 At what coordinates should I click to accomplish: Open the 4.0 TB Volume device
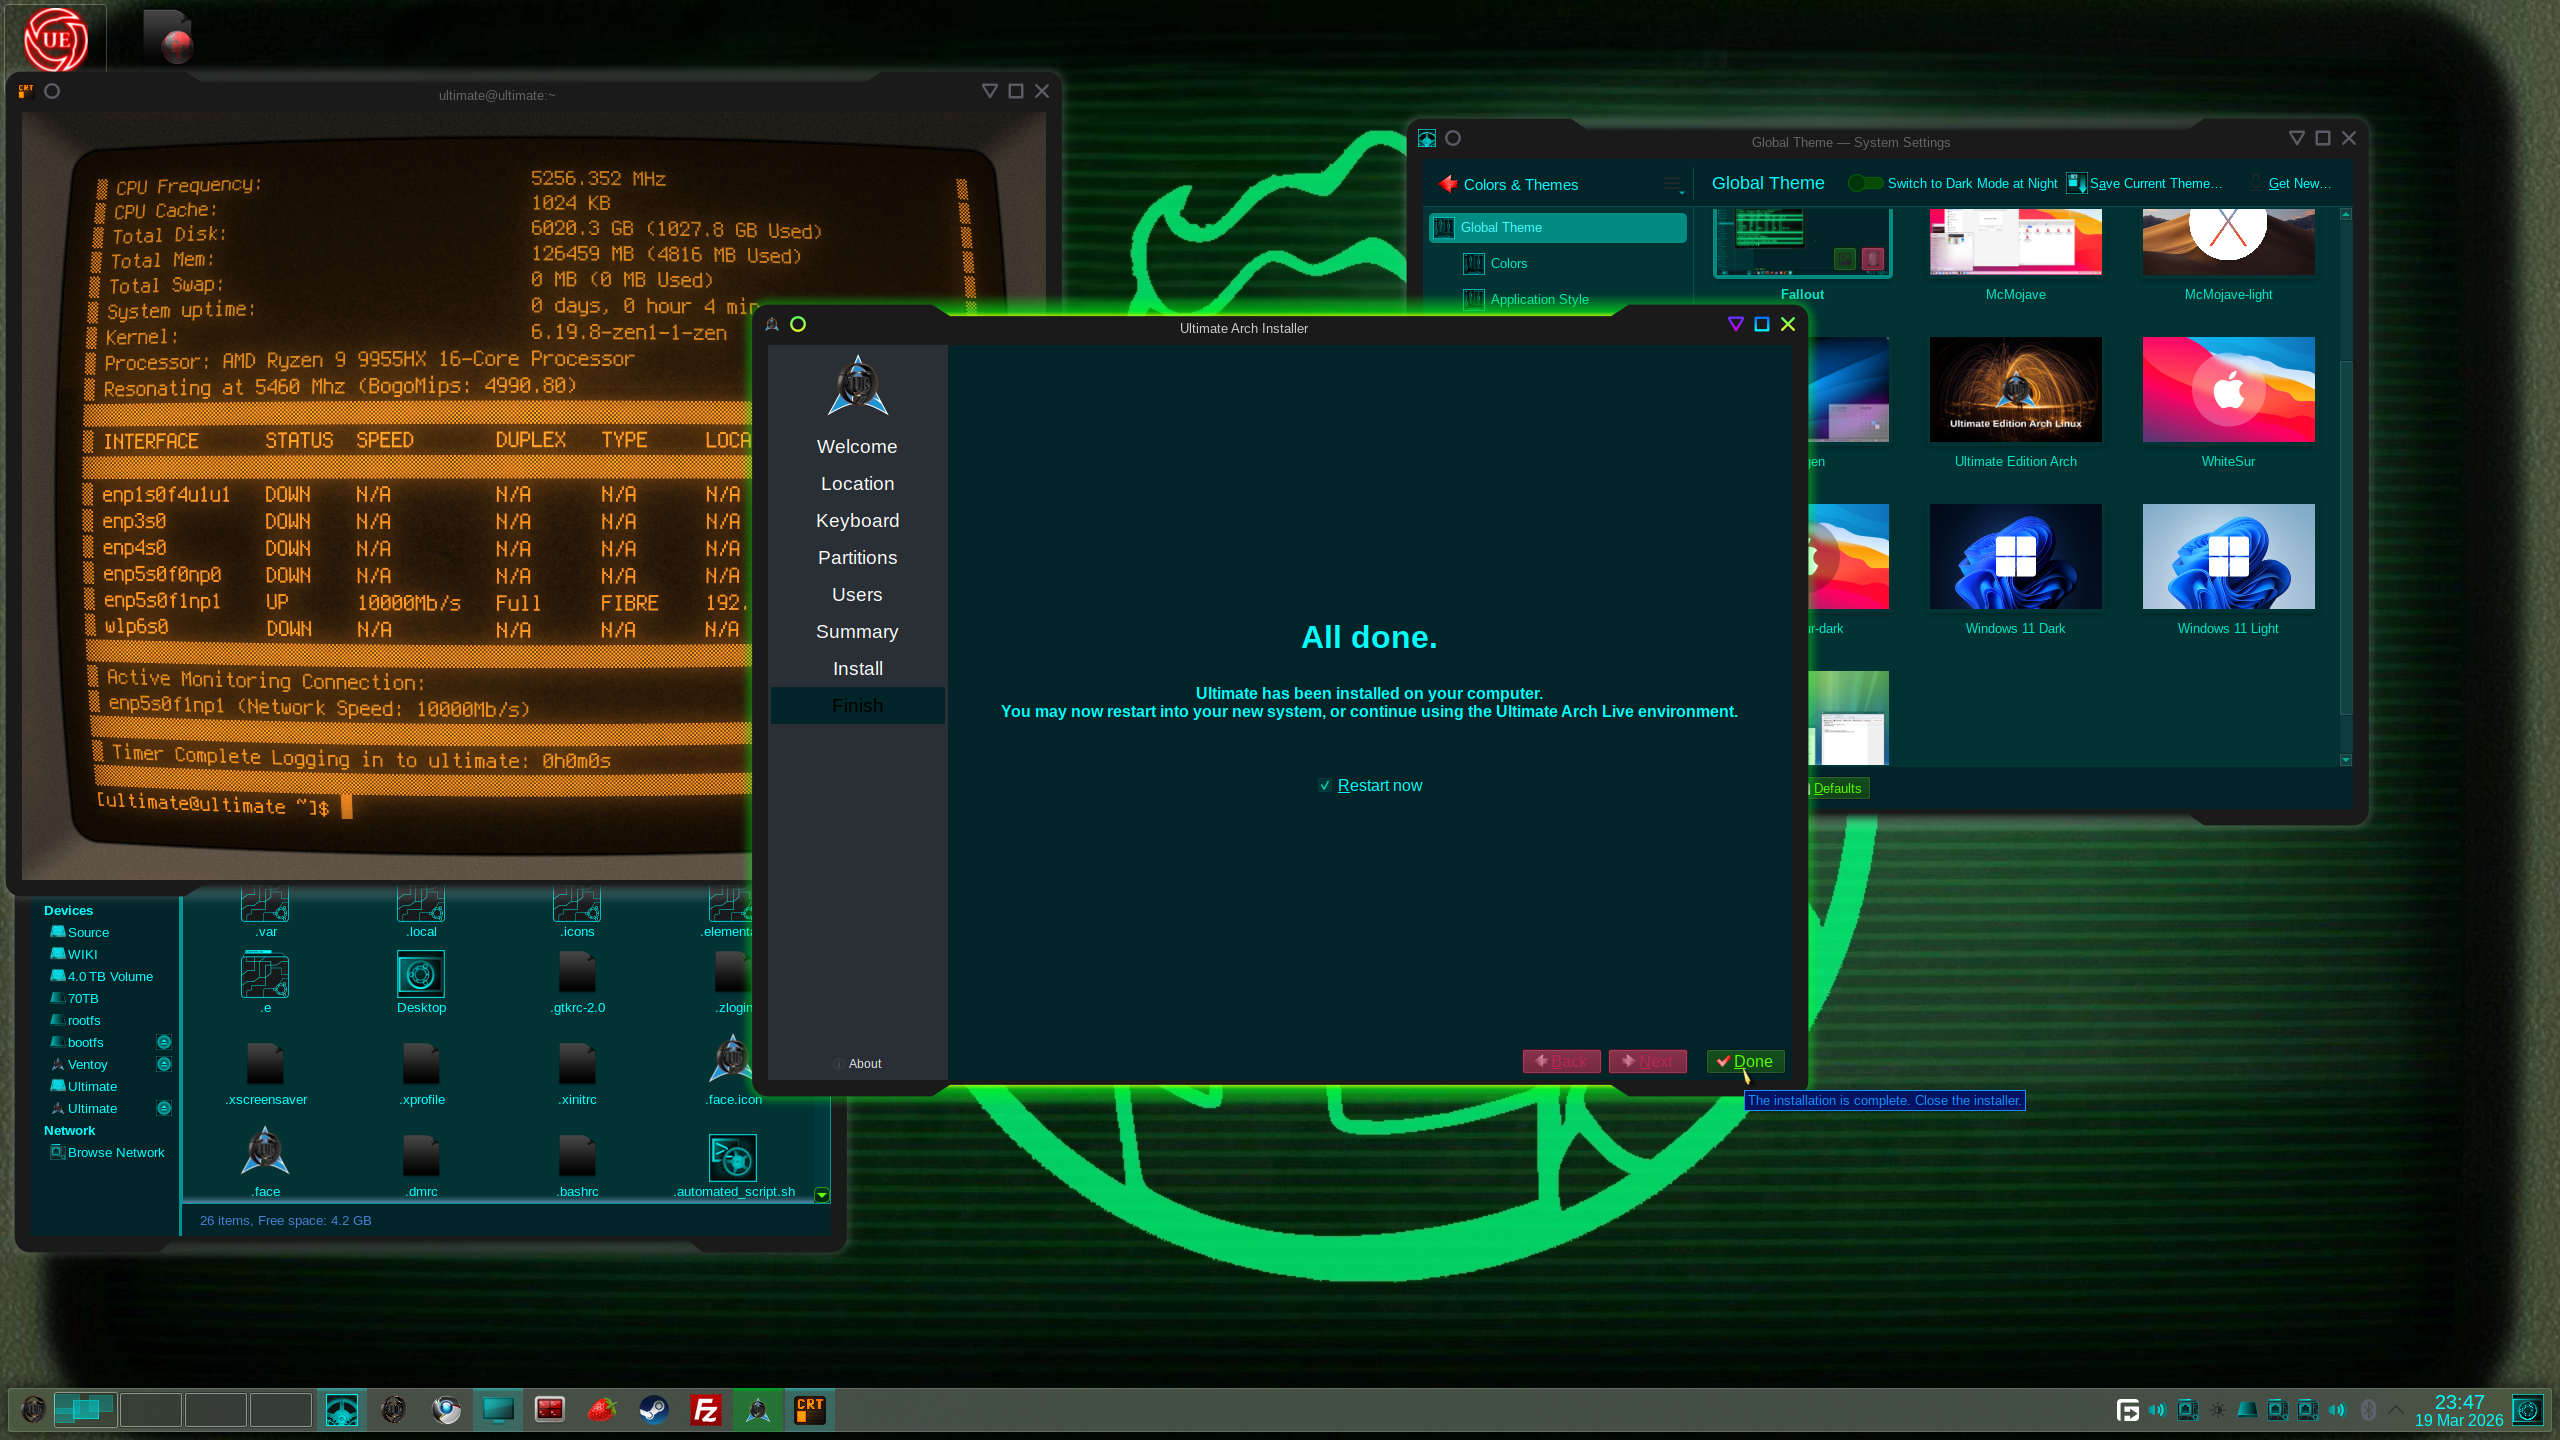102,976
